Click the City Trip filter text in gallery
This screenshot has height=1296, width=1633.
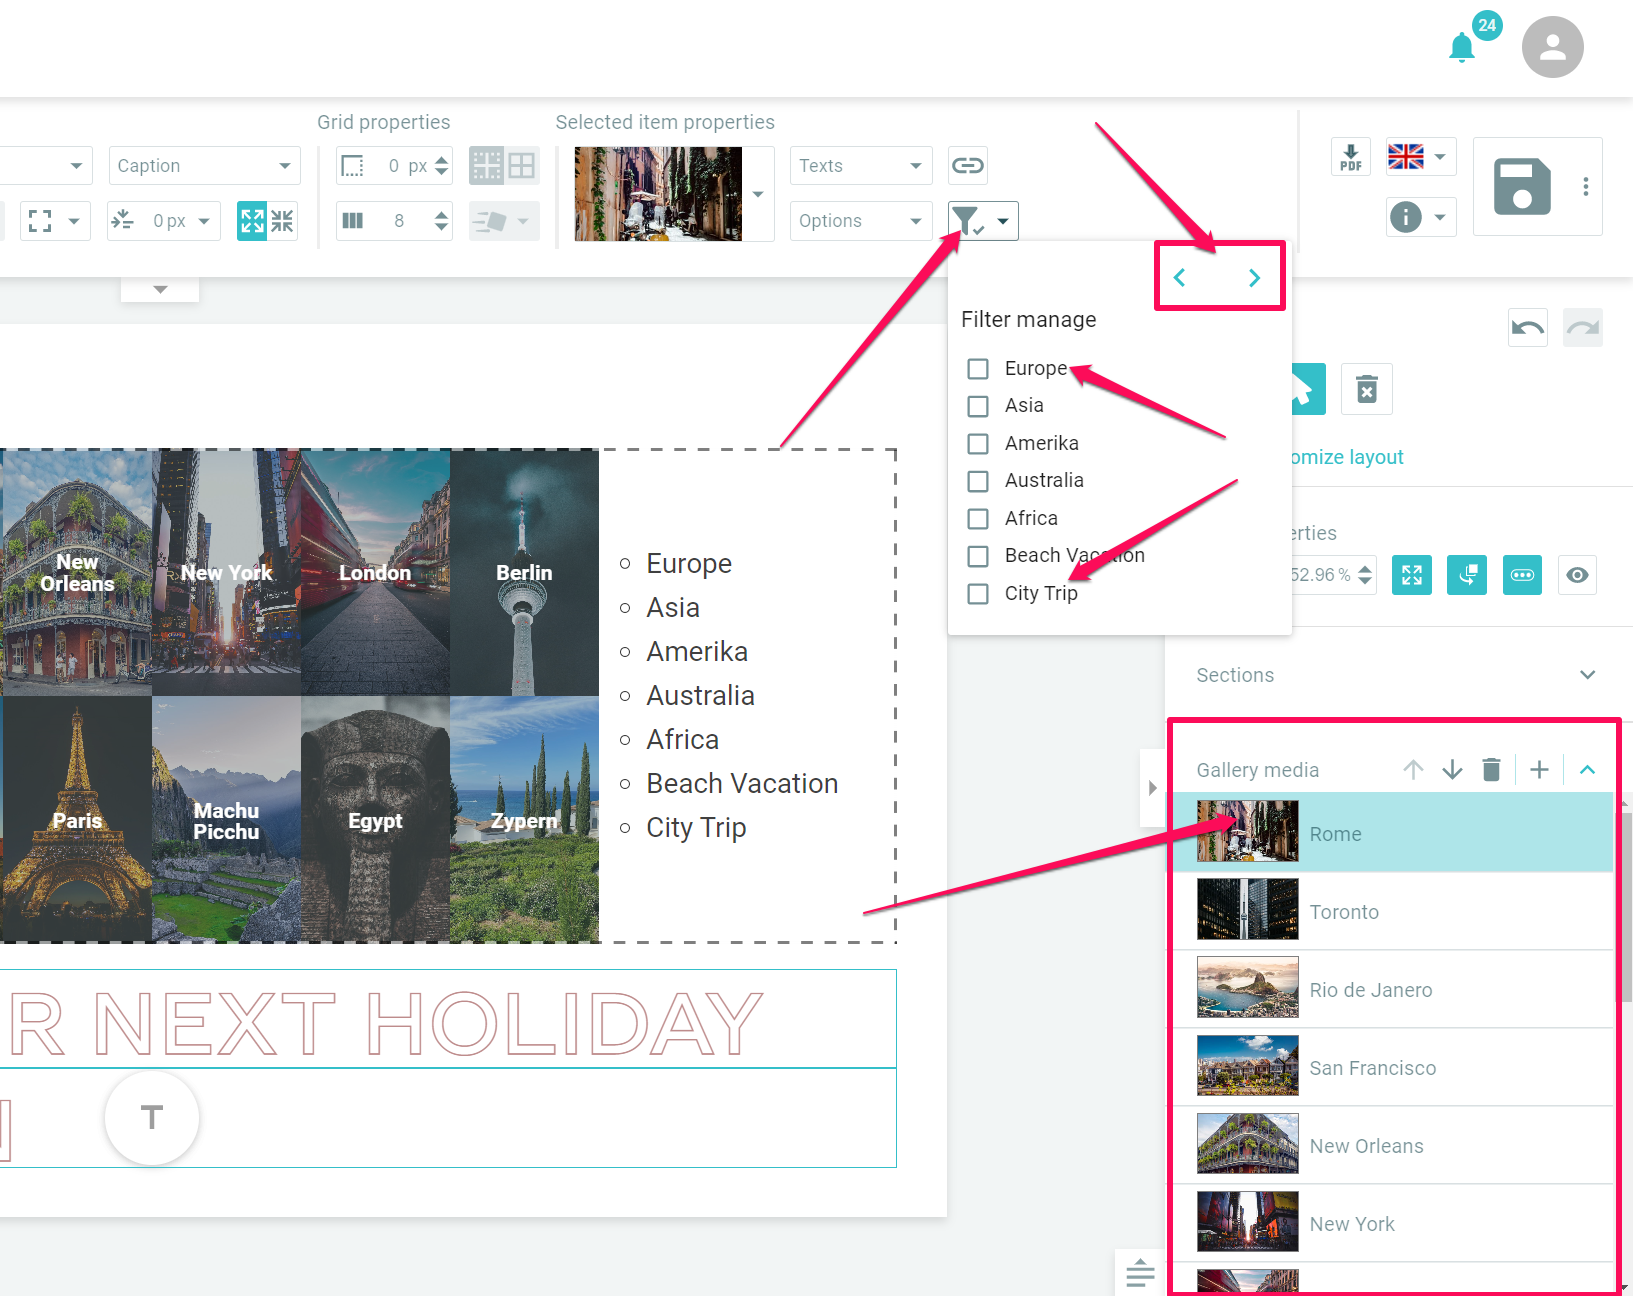click(x=696, y=828)
